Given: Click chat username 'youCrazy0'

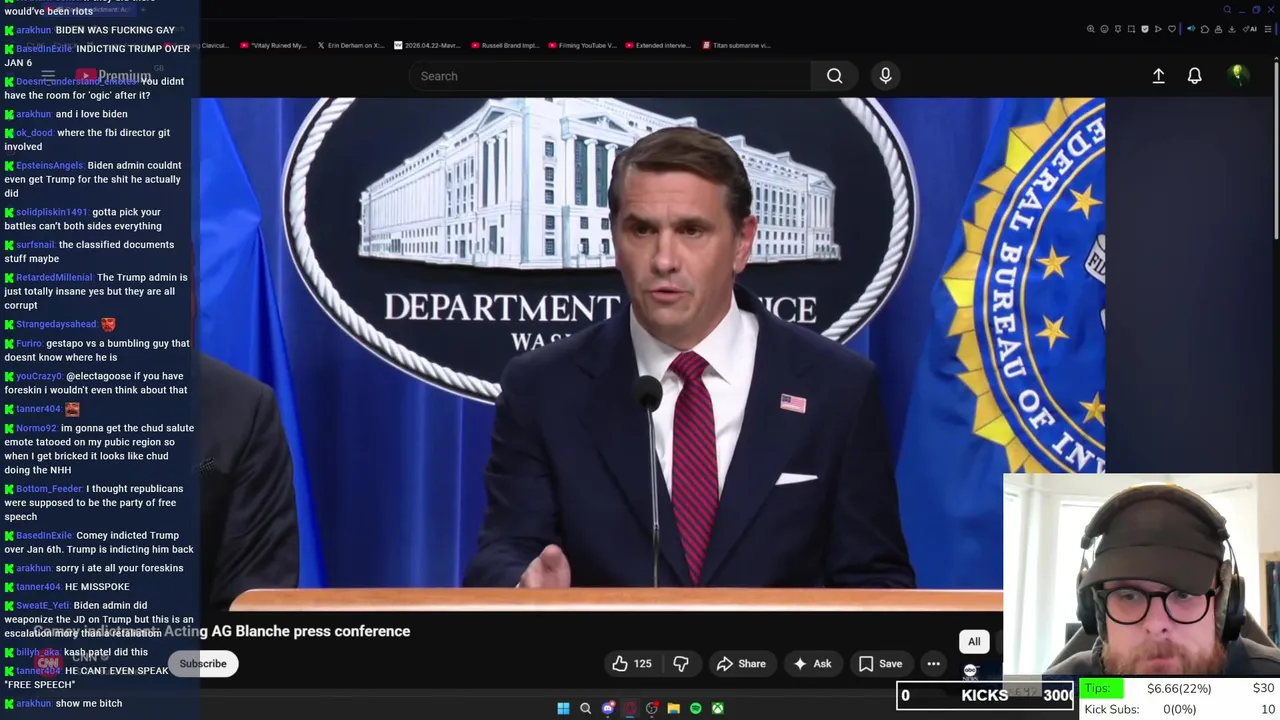Looking at the screenshot, I should coord(39,376).
